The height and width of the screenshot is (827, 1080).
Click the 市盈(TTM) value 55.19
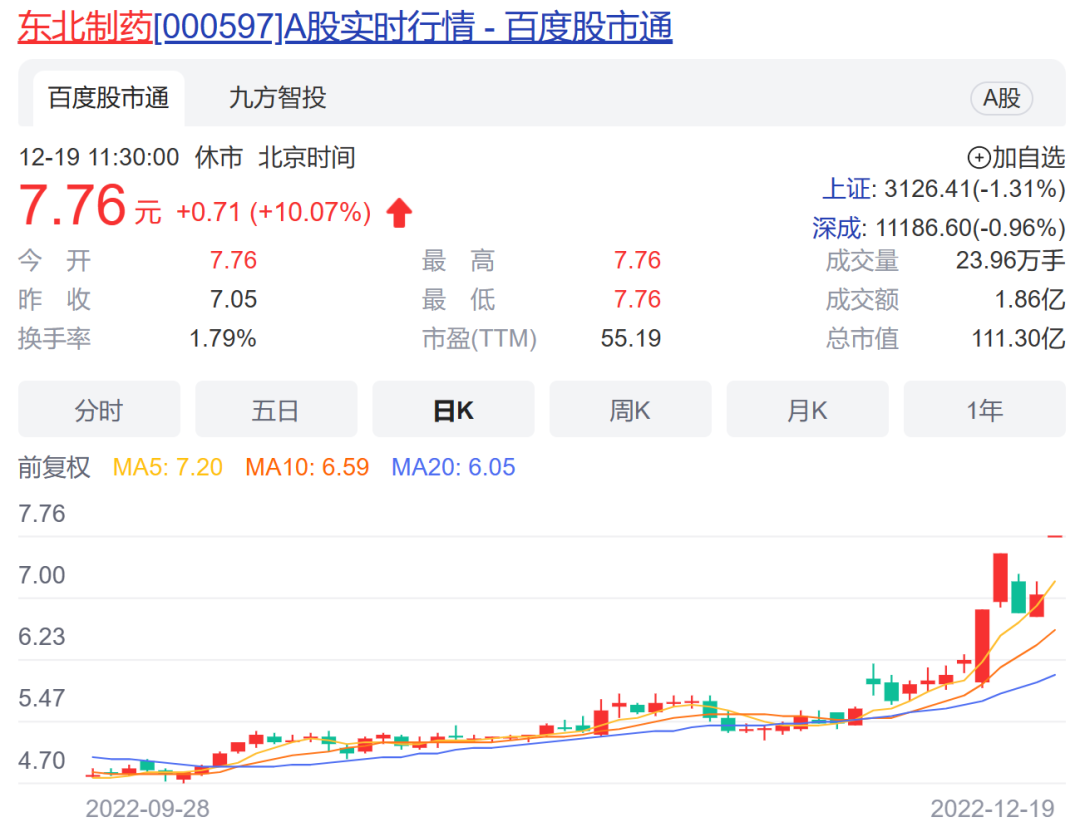click(630, 338)
